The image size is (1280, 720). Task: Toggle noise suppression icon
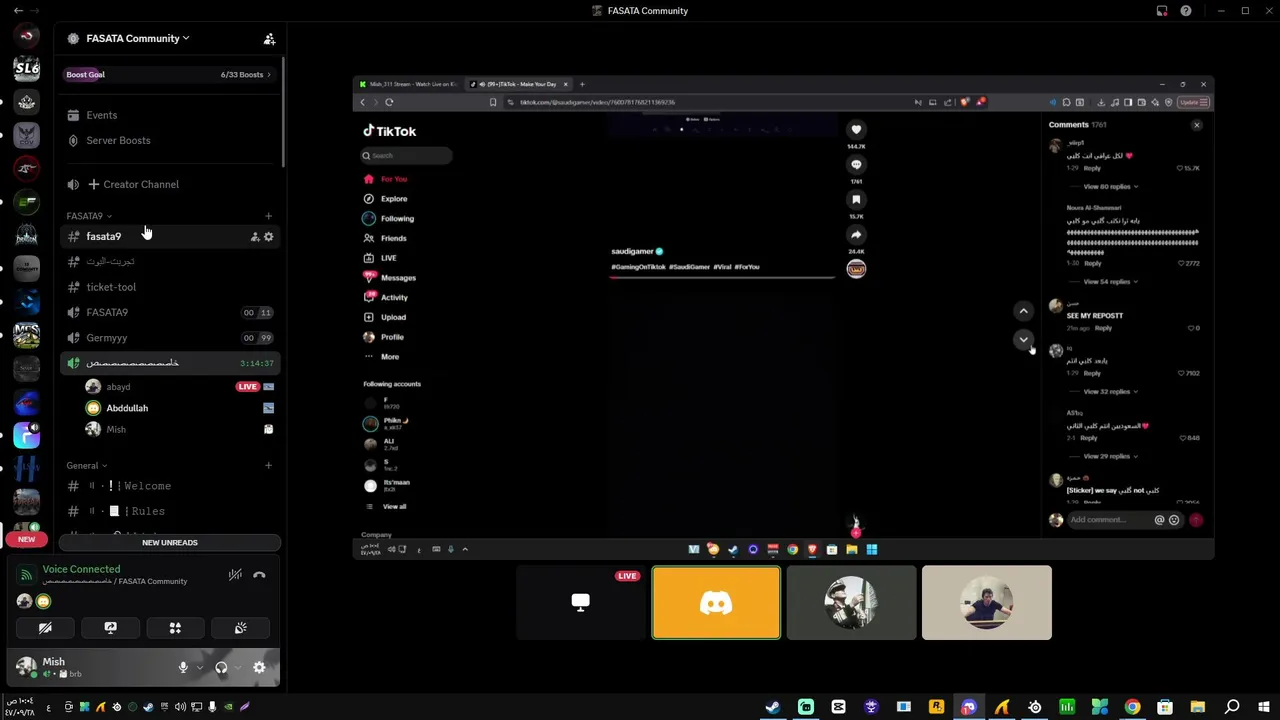[x=235, y=575]
